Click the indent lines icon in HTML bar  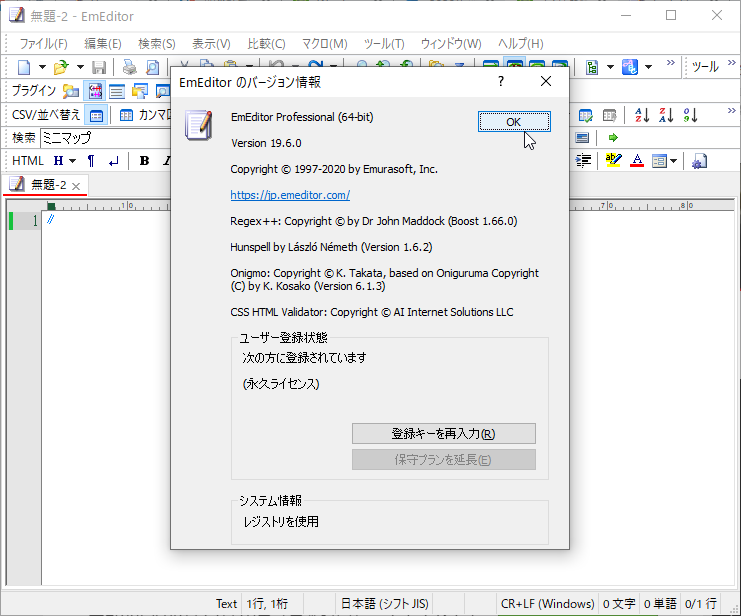click(x=583, y=161)
